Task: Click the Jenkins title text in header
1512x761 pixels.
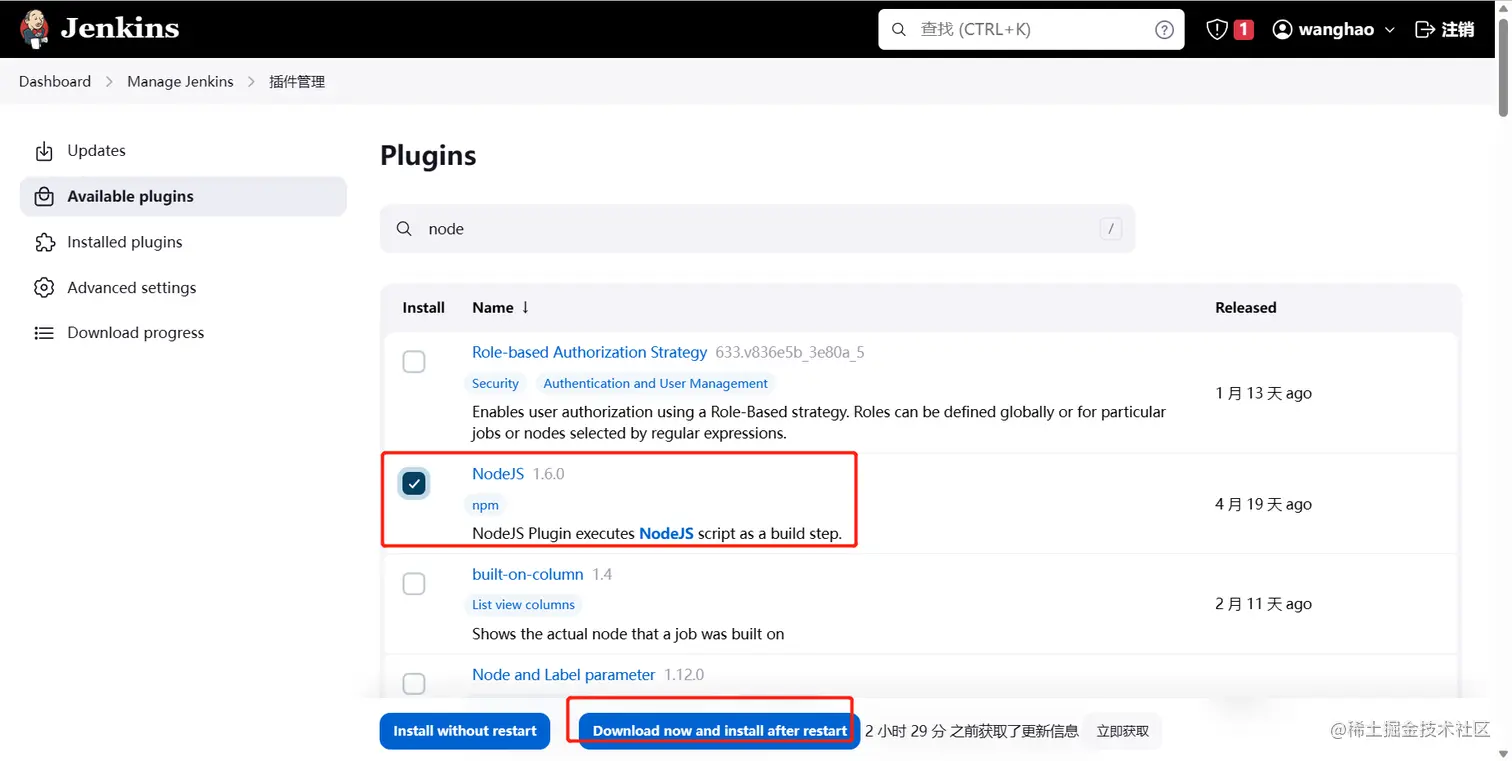Action: pyautogui.click(x=120, y=29)
